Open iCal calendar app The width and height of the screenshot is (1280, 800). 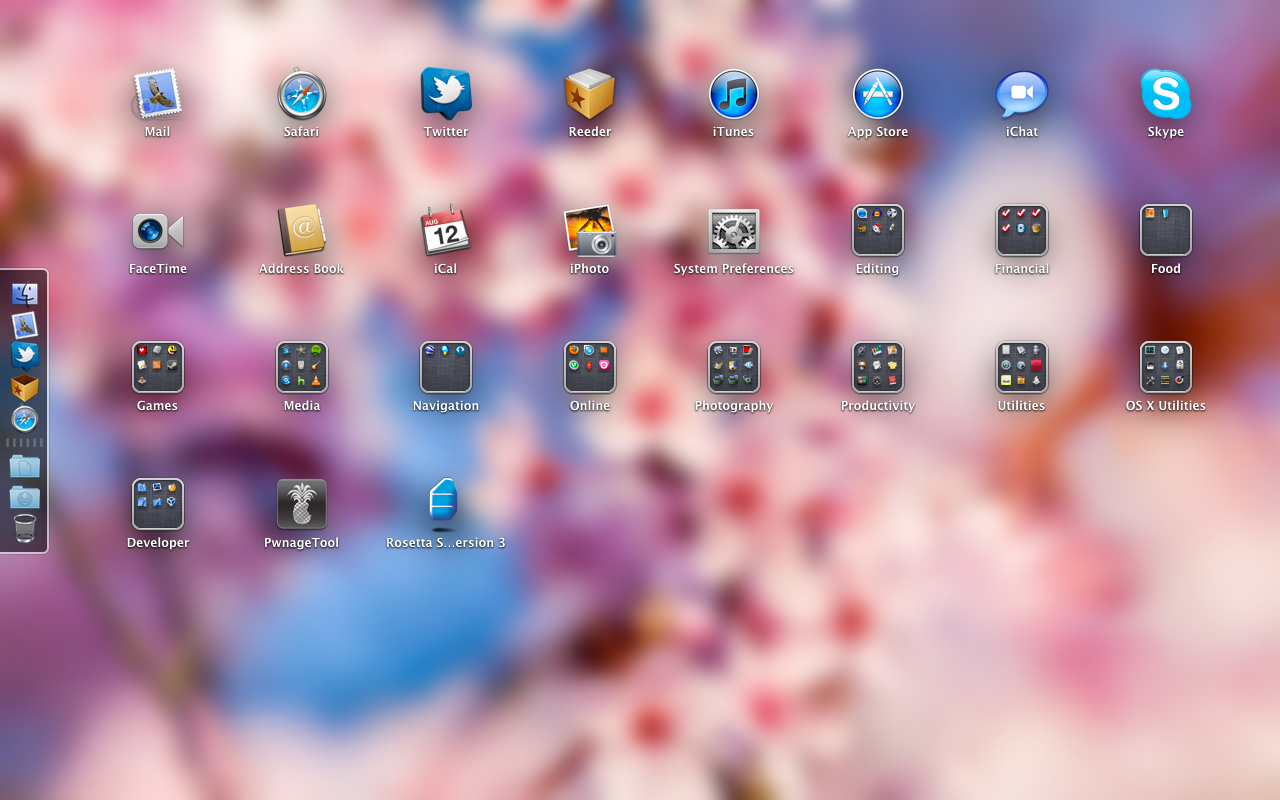[x=446, y=231]
